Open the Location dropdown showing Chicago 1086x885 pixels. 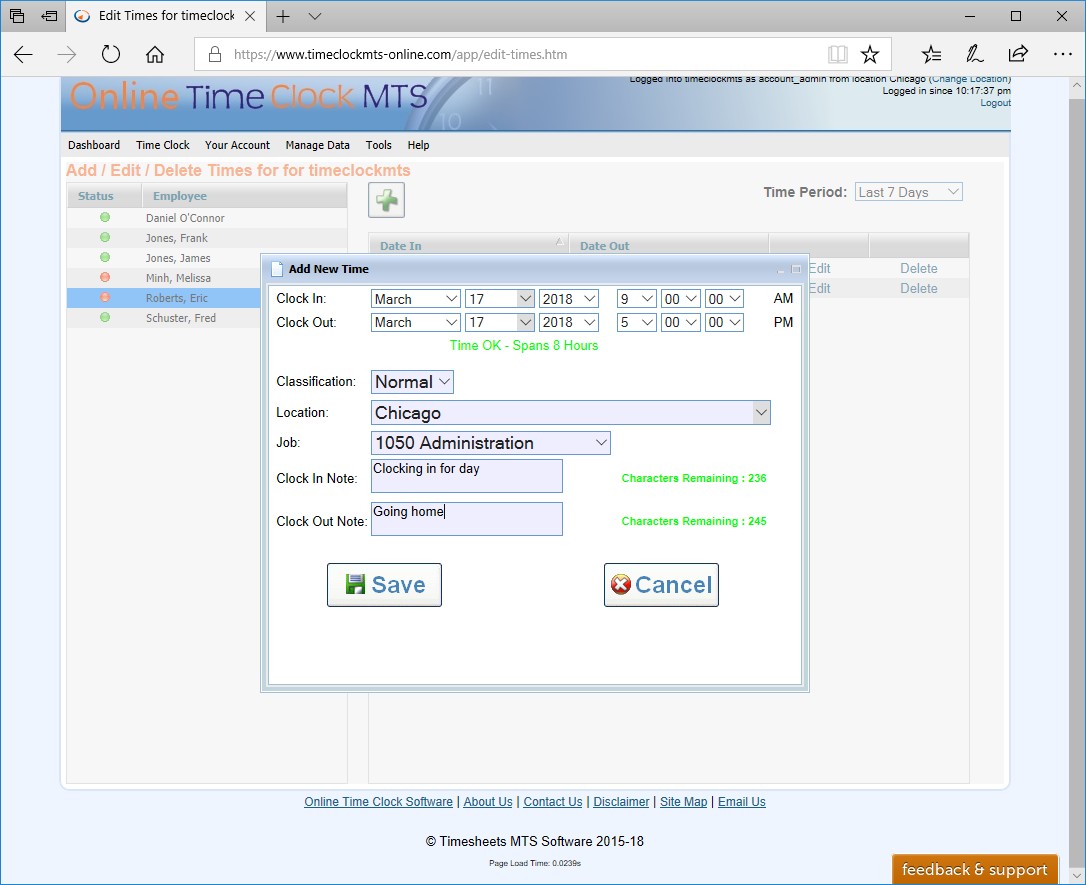coord(570,413)
